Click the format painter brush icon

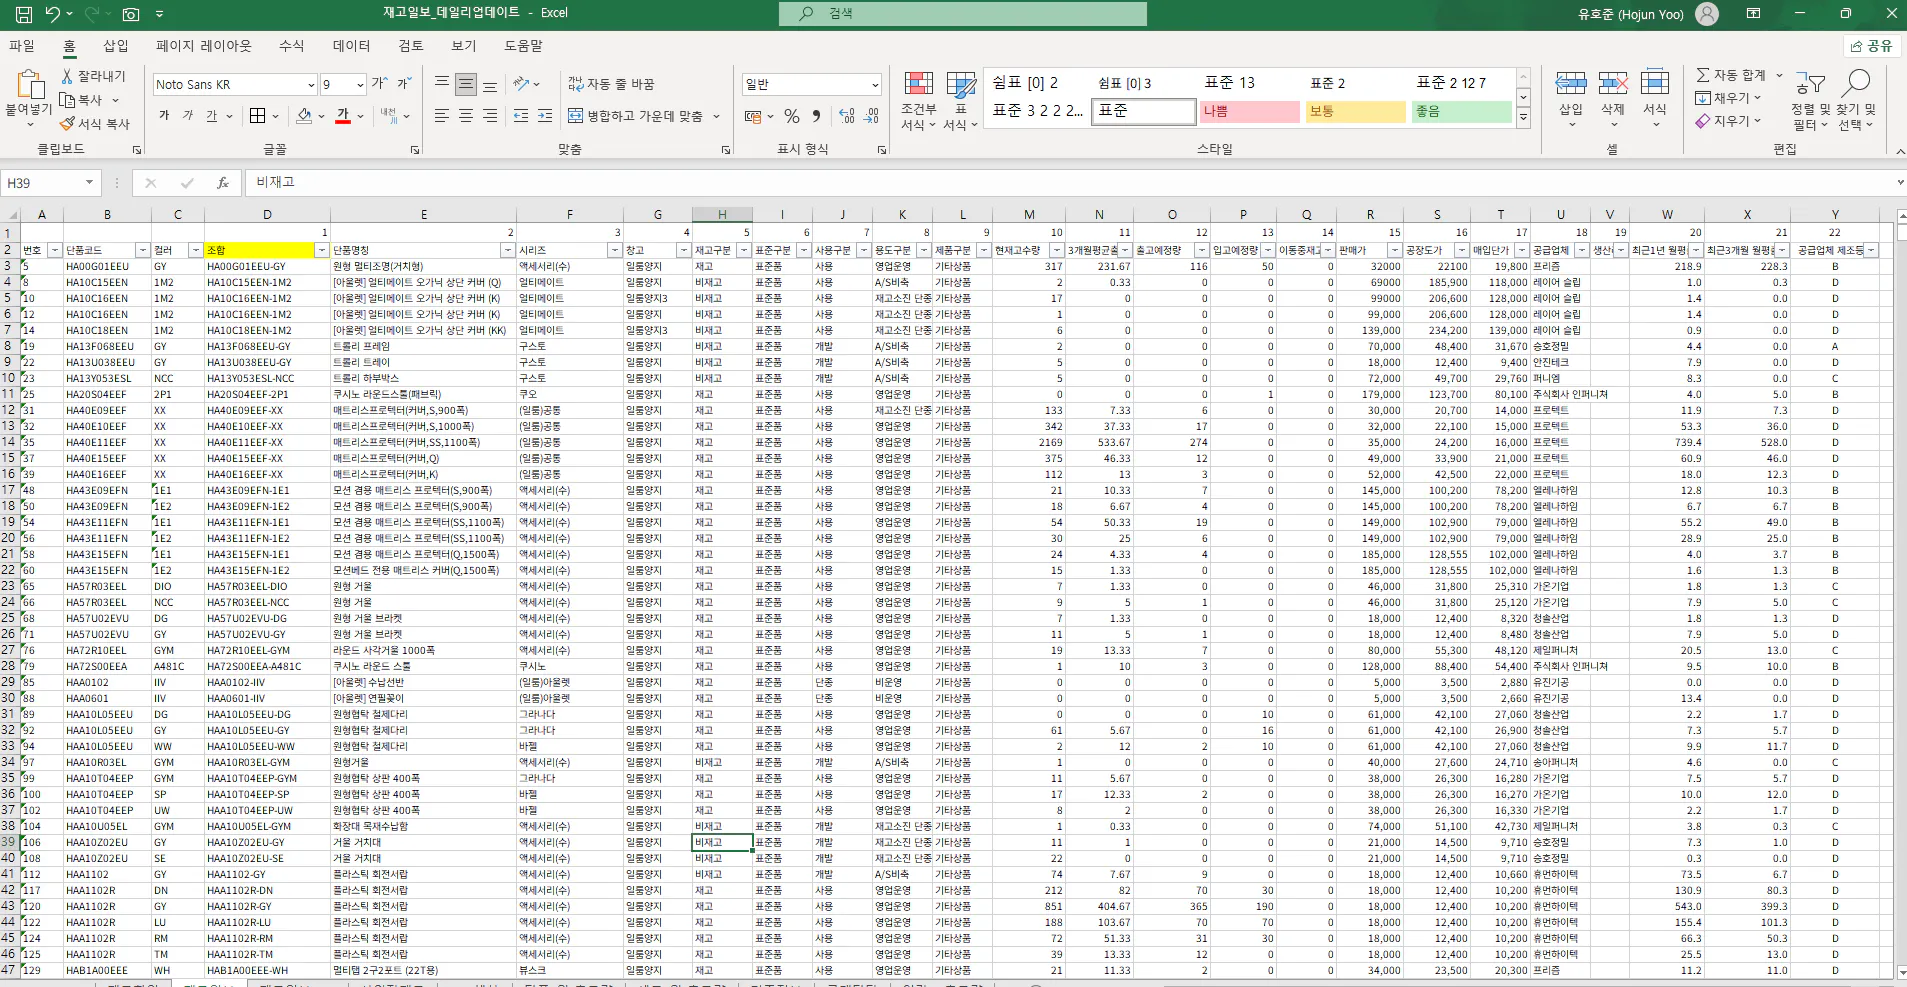pyautogui.click(x=68, y=124)
